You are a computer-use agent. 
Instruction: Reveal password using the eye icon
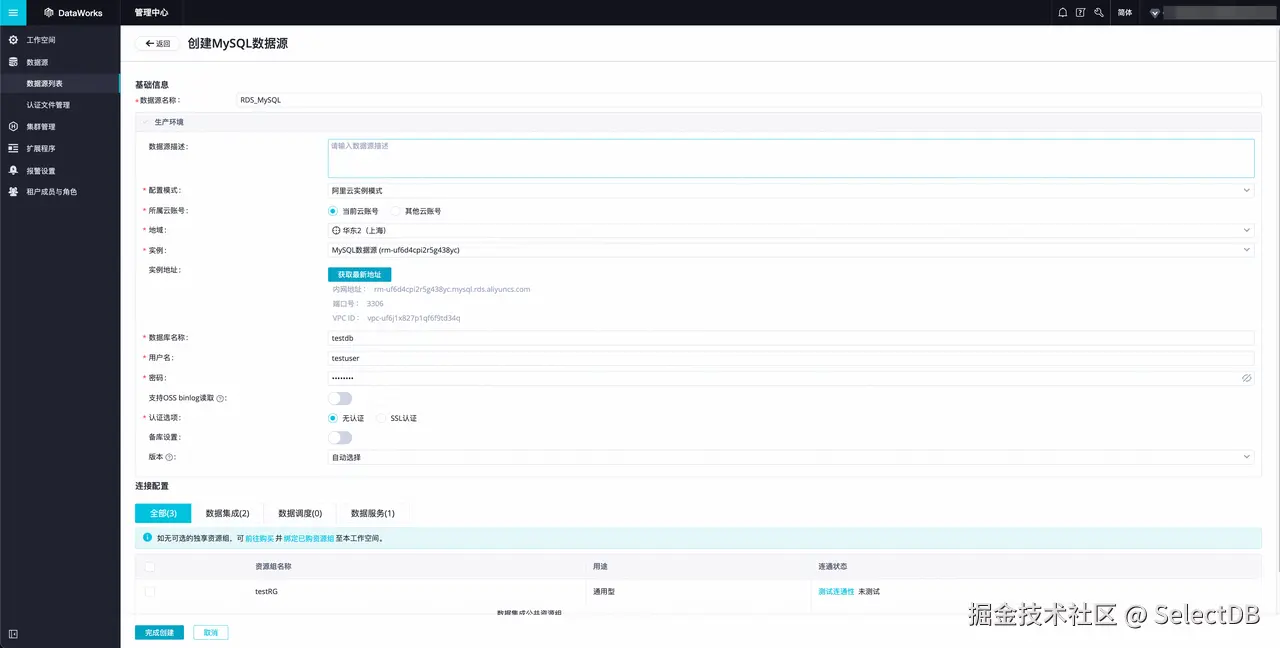1246,377
